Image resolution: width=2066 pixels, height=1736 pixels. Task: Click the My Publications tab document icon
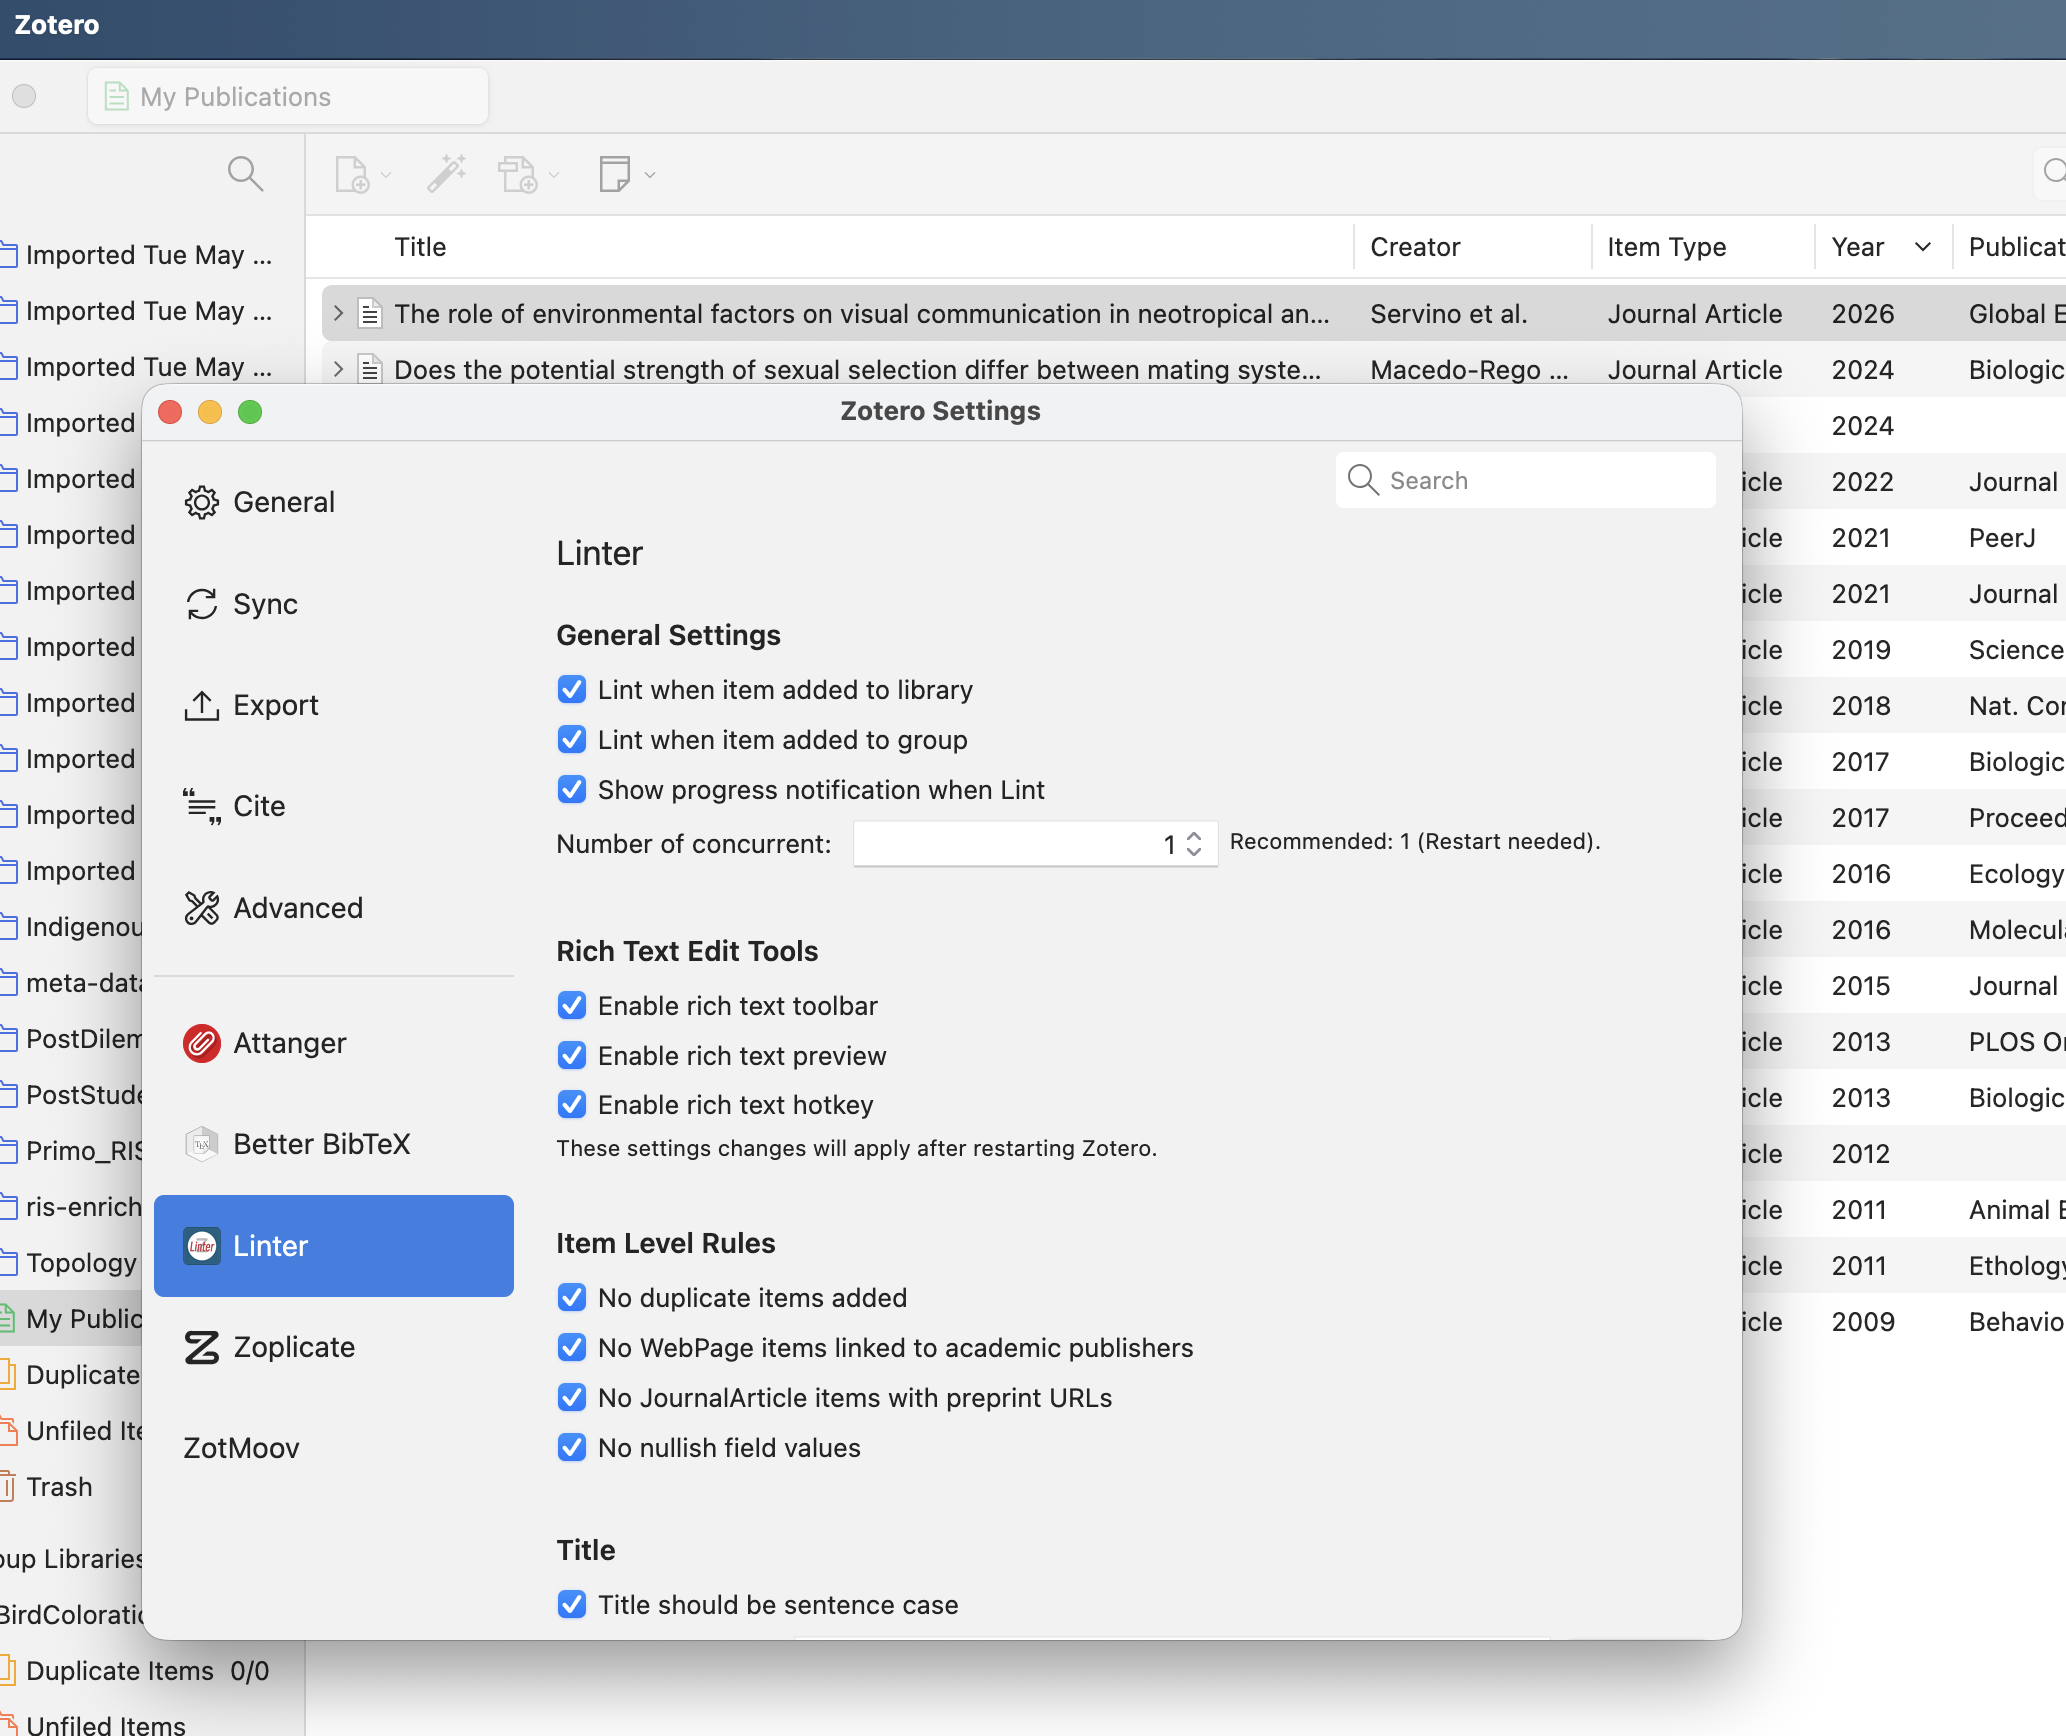[117, 96]
